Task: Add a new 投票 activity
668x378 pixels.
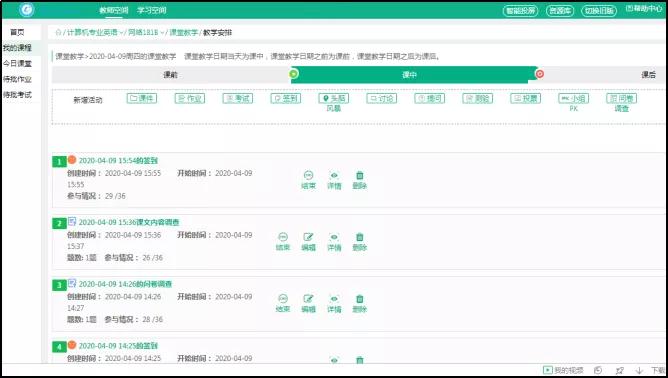Action: tap(526, 98)
